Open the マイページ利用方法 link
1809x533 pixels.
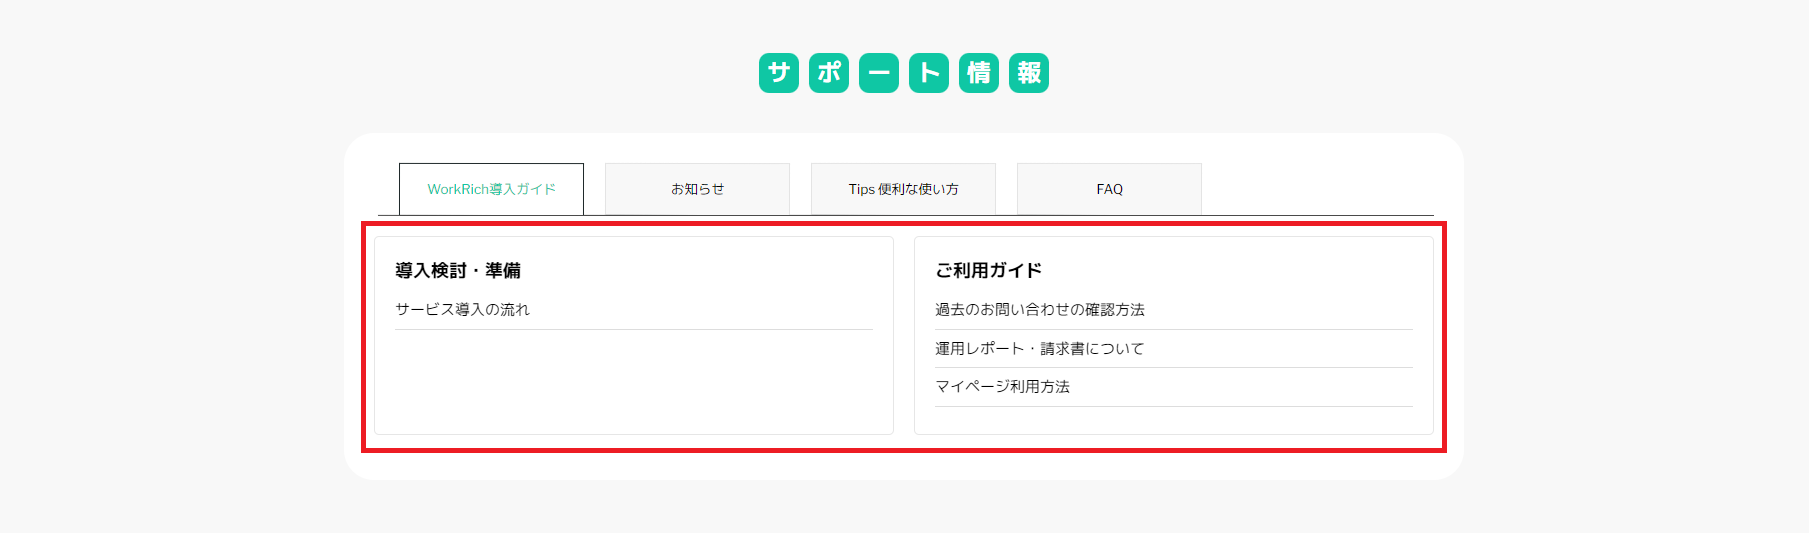click(x=1002, y=387)
